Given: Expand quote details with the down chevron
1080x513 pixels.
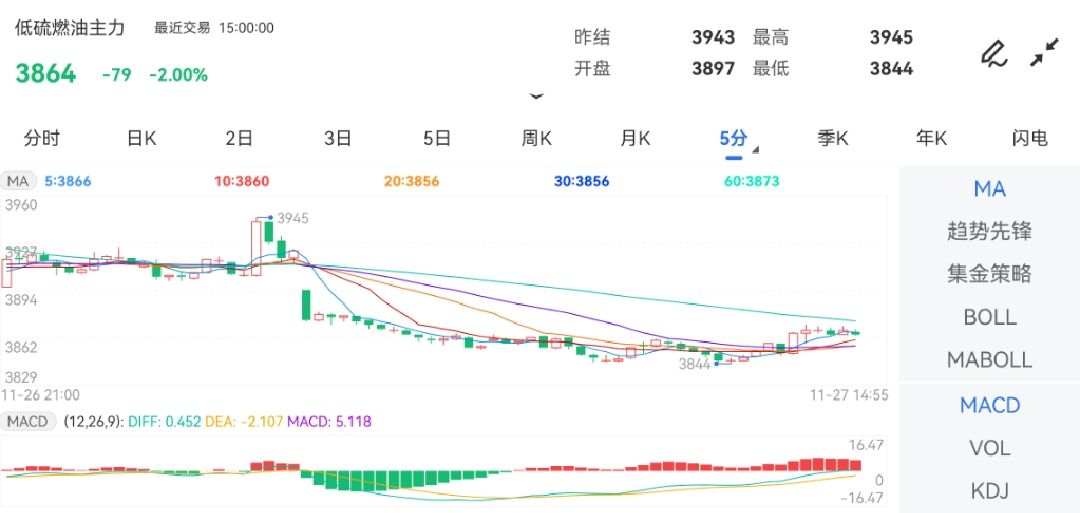Looking at the screenshot, I should point(537,96).
